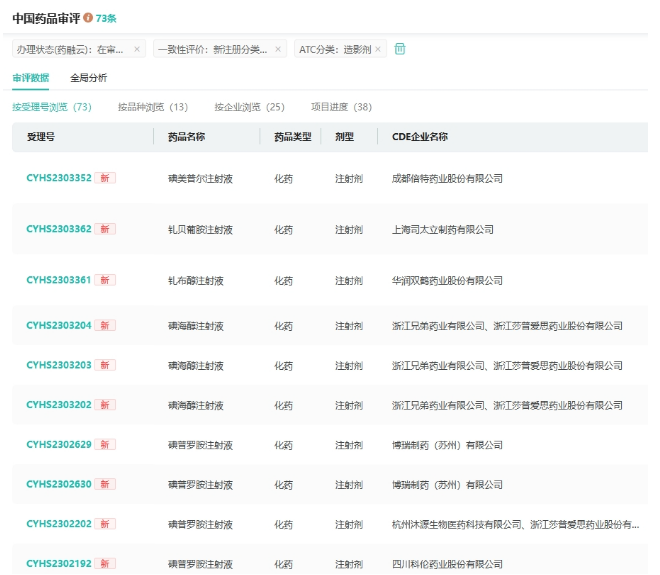Click the 新 badge beside CYHS2302202
The height and width of the screenshot is (575, 660).
[105, 524]
